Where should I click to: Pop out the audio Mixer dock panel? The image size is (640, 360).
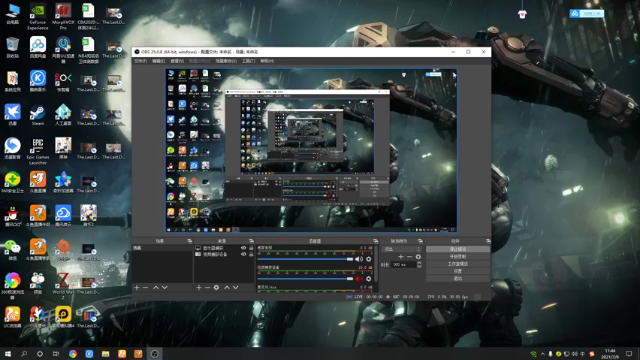tap(376, 241)
